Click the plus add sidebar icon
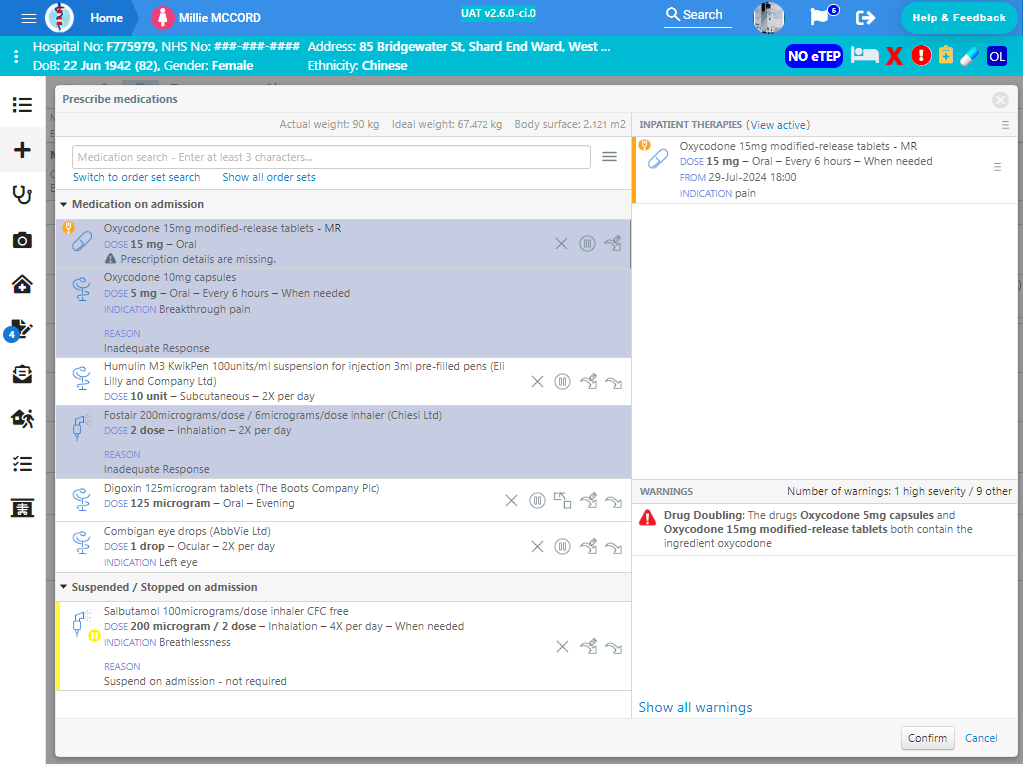The image size is (1023, 767). [22, 150]
